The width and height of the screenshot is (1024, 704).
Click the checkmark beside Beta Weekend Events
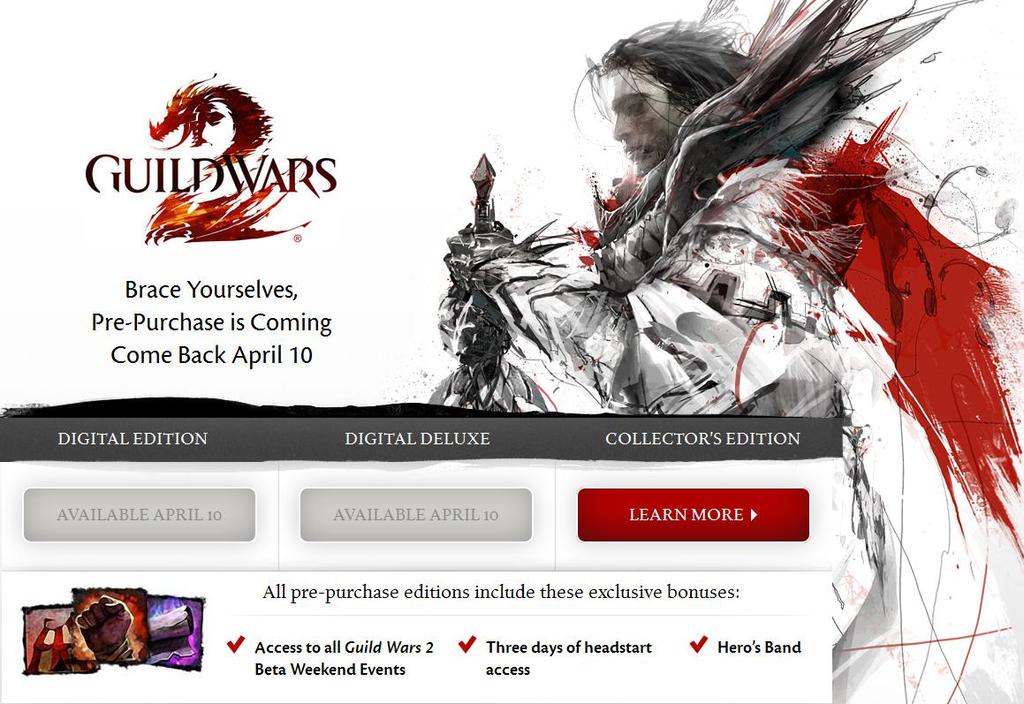236,645
